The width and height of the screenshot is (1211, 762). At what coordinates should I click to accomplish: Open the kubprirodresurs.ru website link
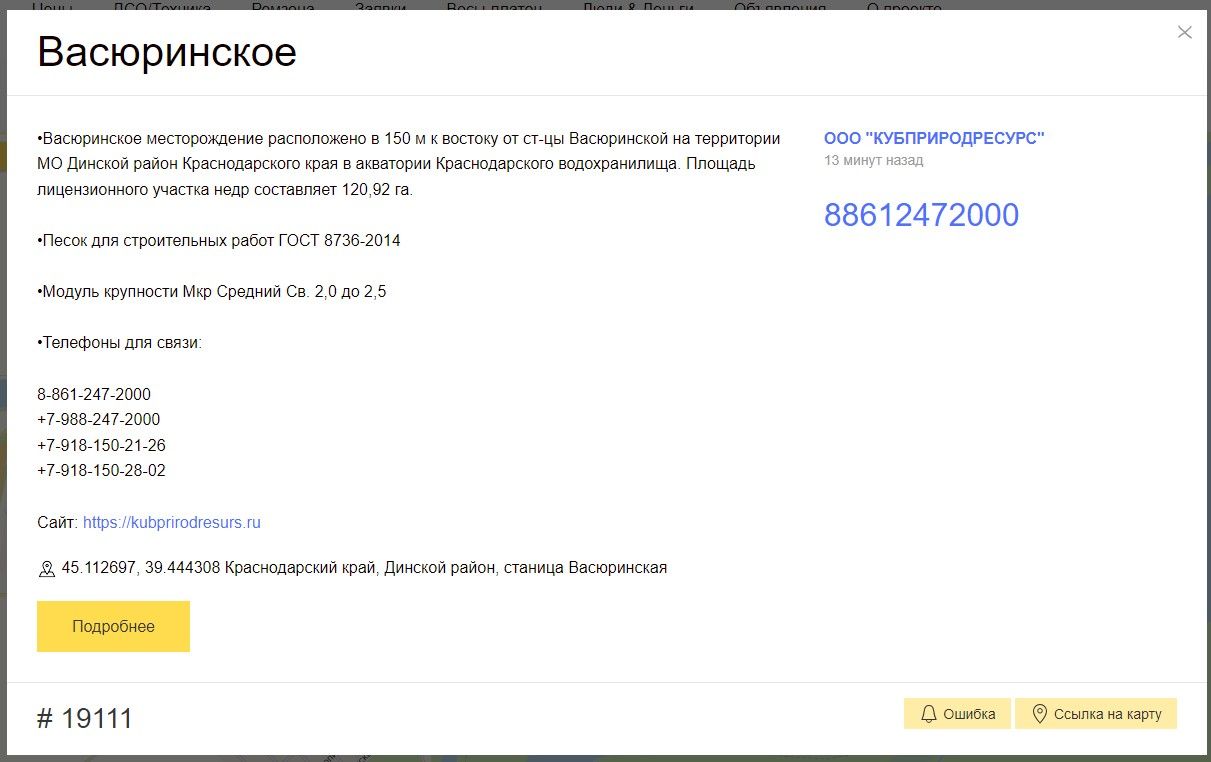coord(171,522)
